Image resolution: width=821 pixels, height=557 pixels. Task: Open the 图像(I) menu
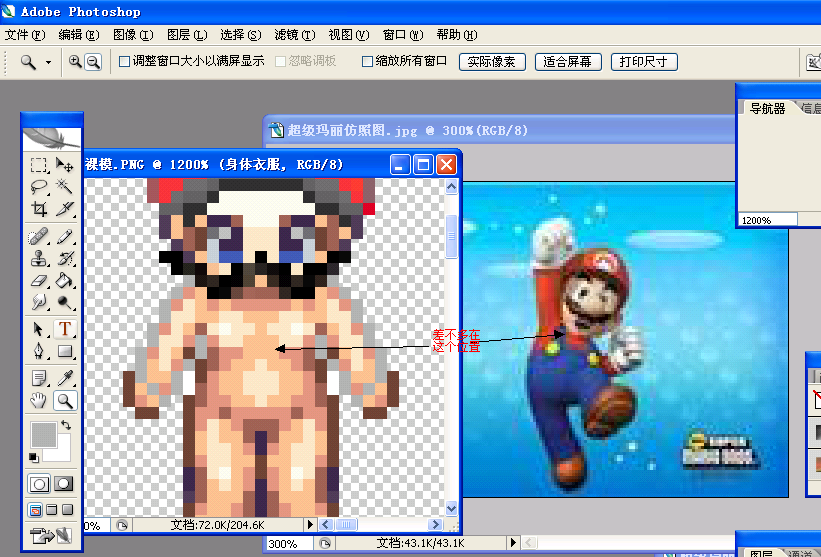coord(134,35)
